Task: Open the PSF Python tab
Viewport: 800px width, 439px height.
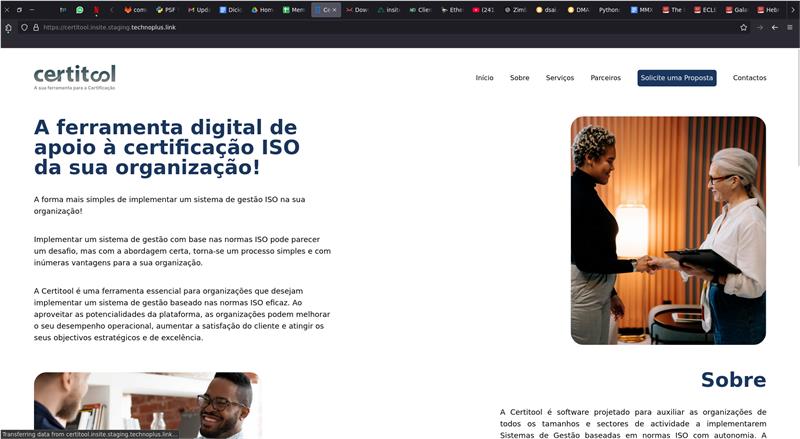Action: [x=166, y=10]
